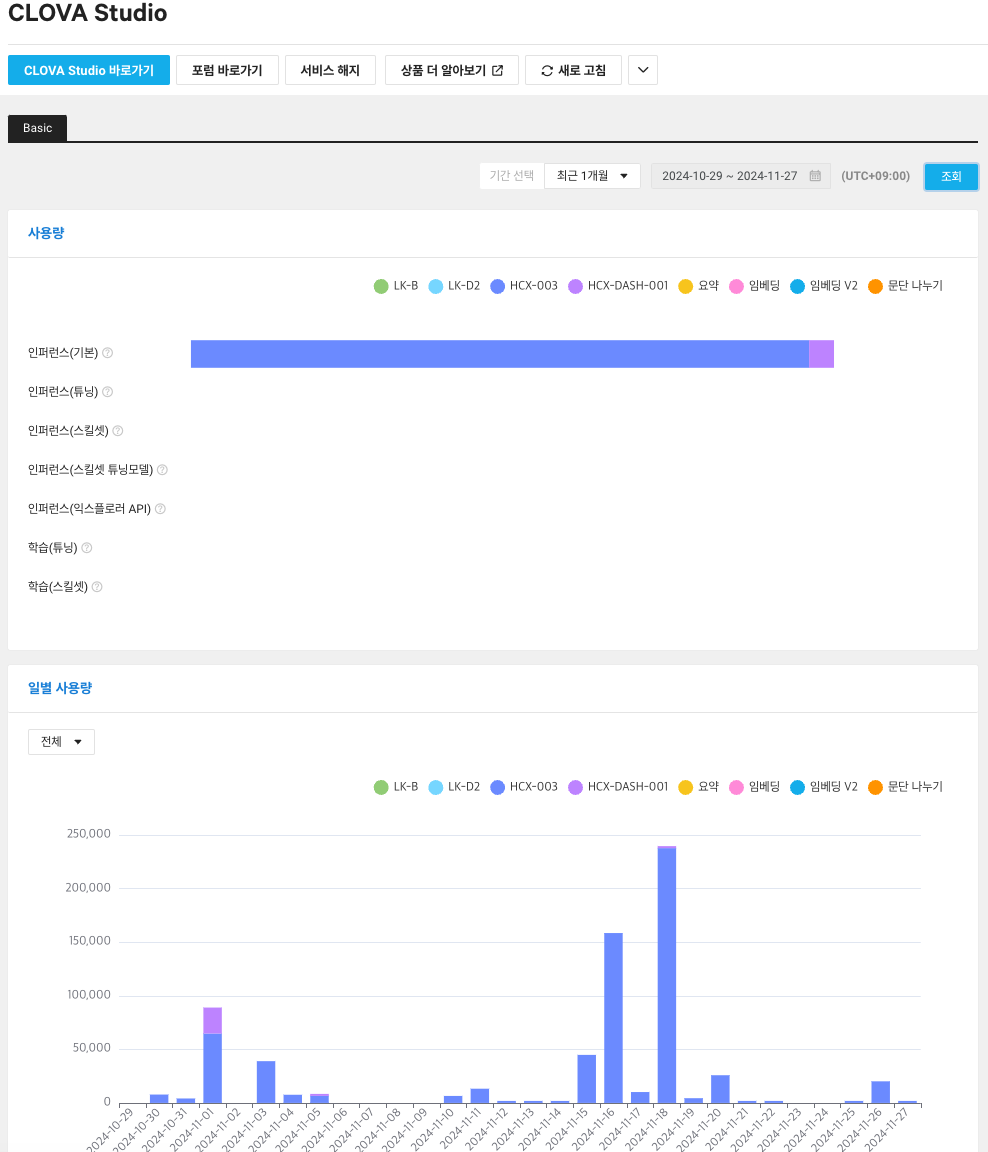This screenshot has width=988, height=1152.
Task: Click help icon next to 인퍼런스(튜닝)
Action: point(107,392)
